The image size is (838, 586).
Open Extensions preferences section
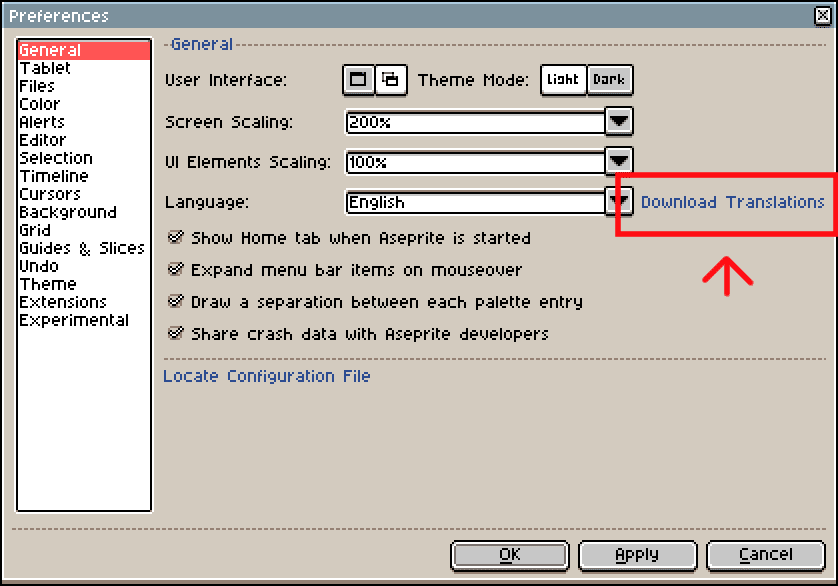[84, 303]
